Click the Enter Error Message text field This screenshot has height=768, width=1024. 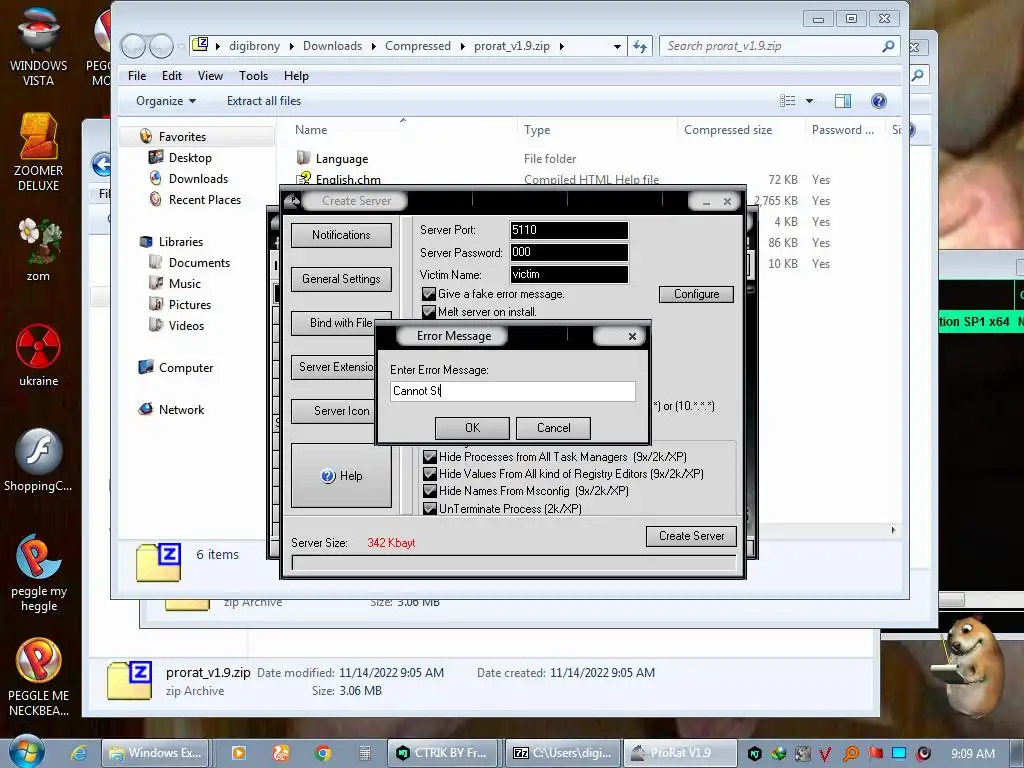coord(513,391)
